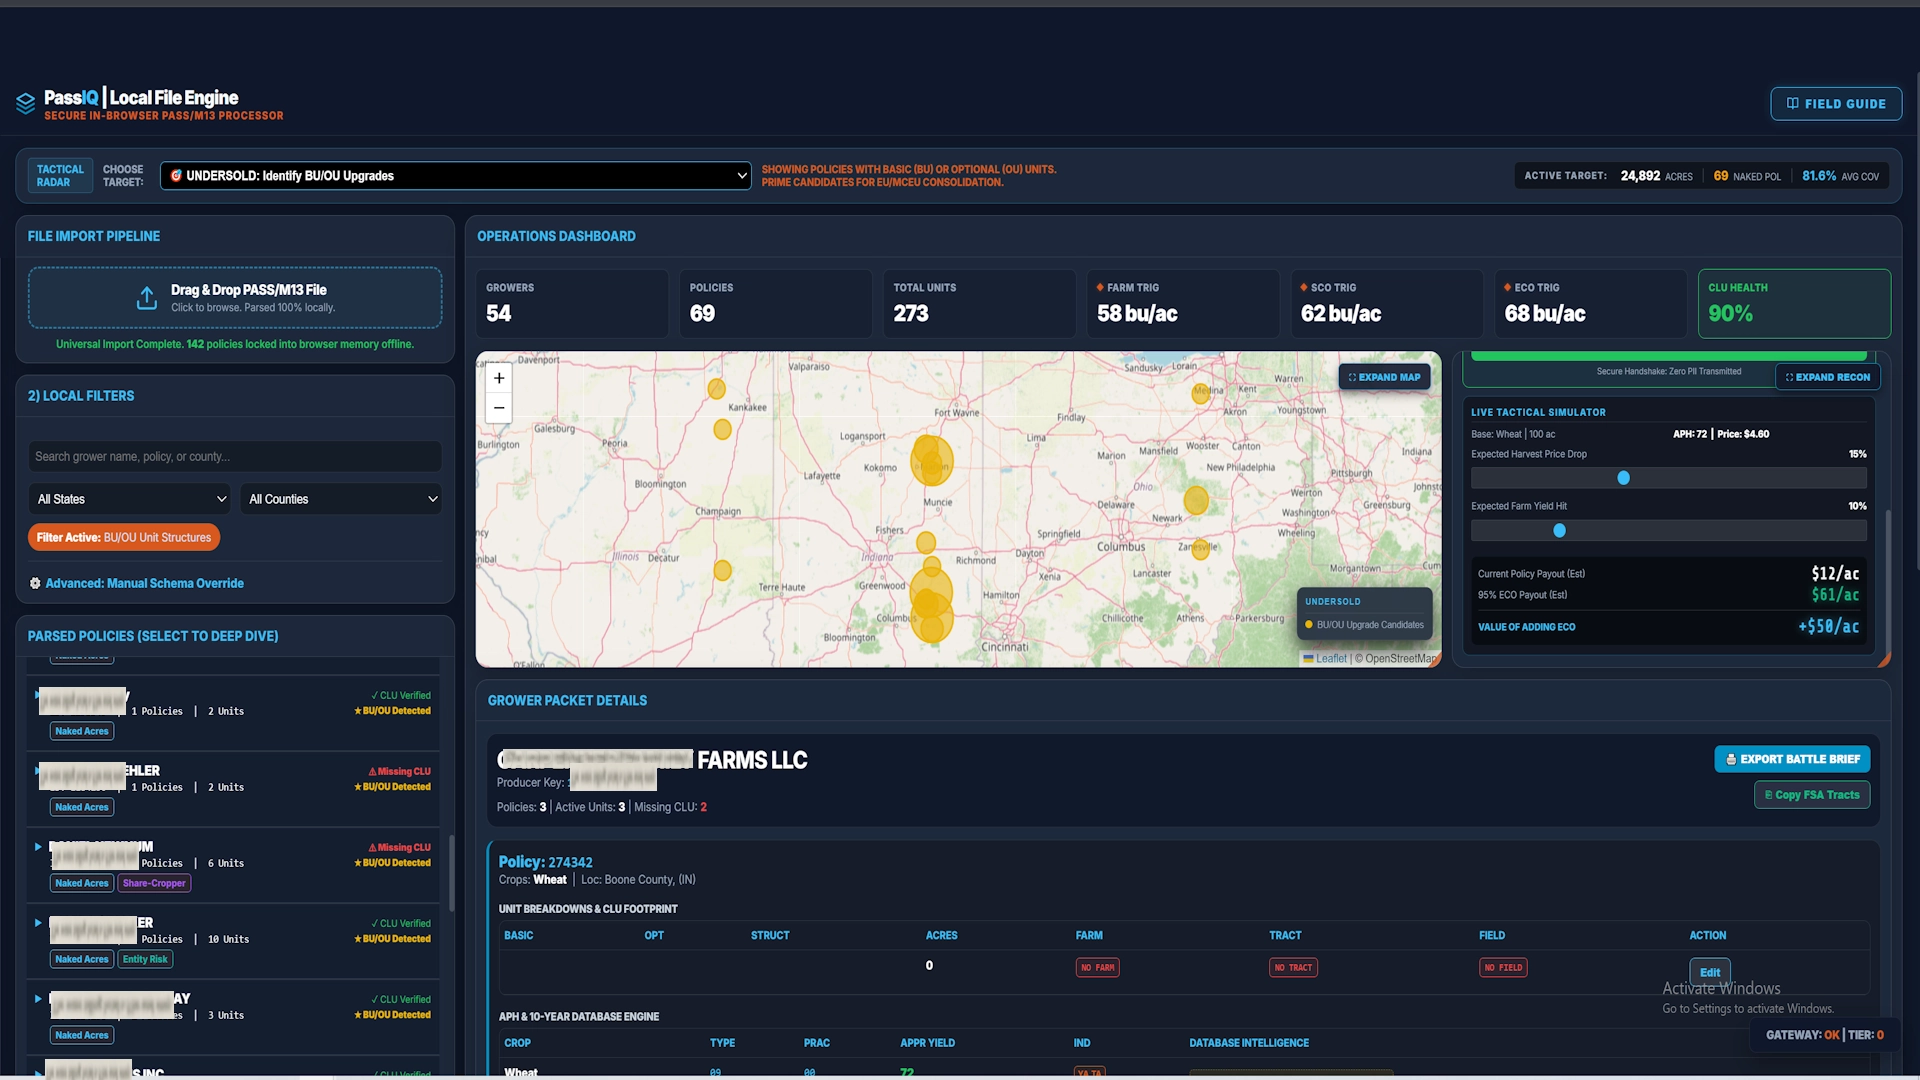Focus the grower name search field
This screenshot has width=1920, height=1080.
click(235, 457)
